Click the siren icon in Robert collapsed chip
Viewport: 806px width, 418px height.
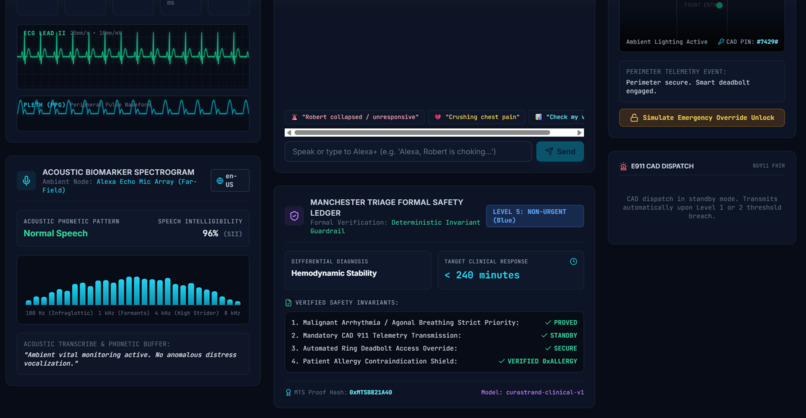[x=295, y=117]
